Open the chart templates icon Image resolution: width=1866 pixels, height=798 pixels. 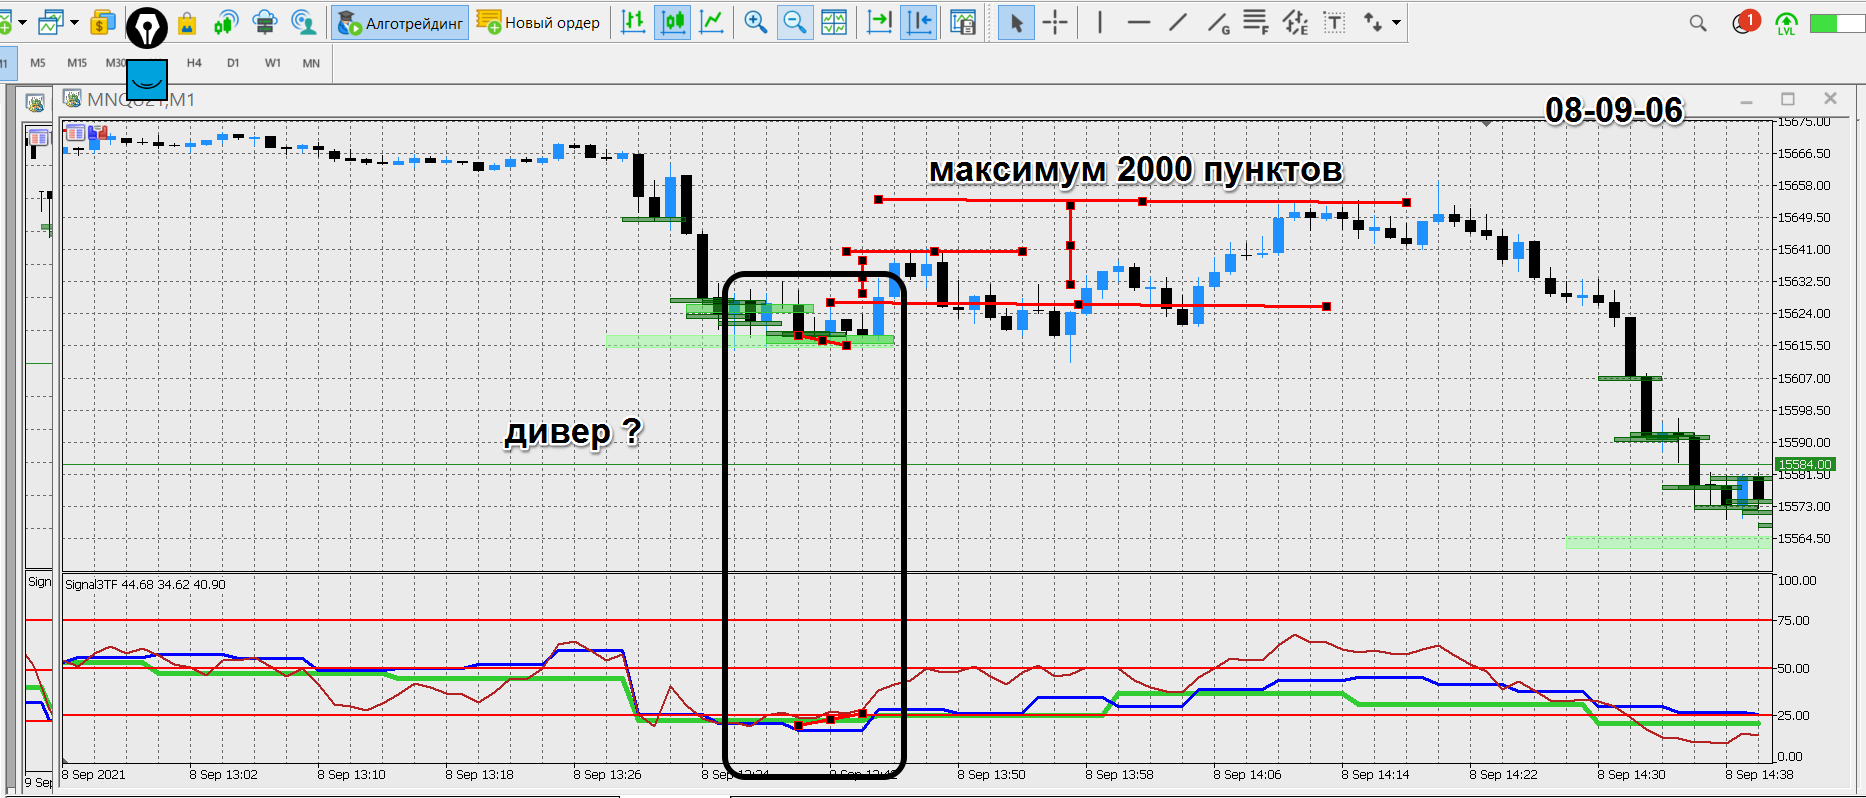(x=963, y=22)
